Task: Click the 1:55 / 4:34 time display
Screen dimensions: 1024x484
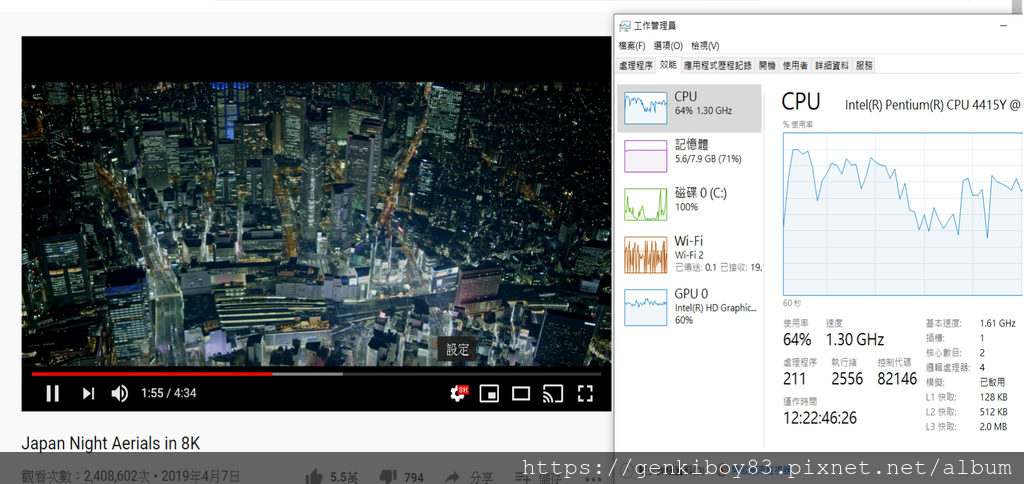Action: (168, 393)
